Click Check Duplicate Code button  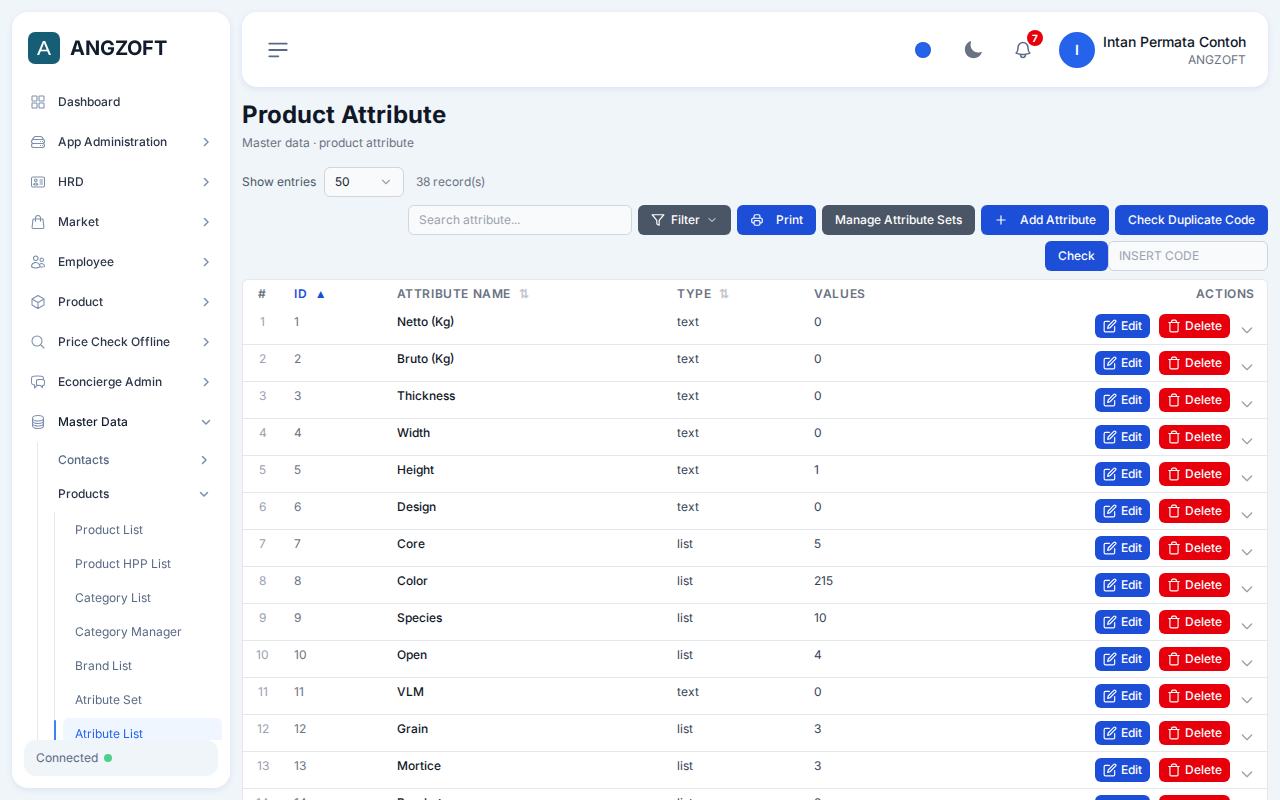tap(1191, 220)
